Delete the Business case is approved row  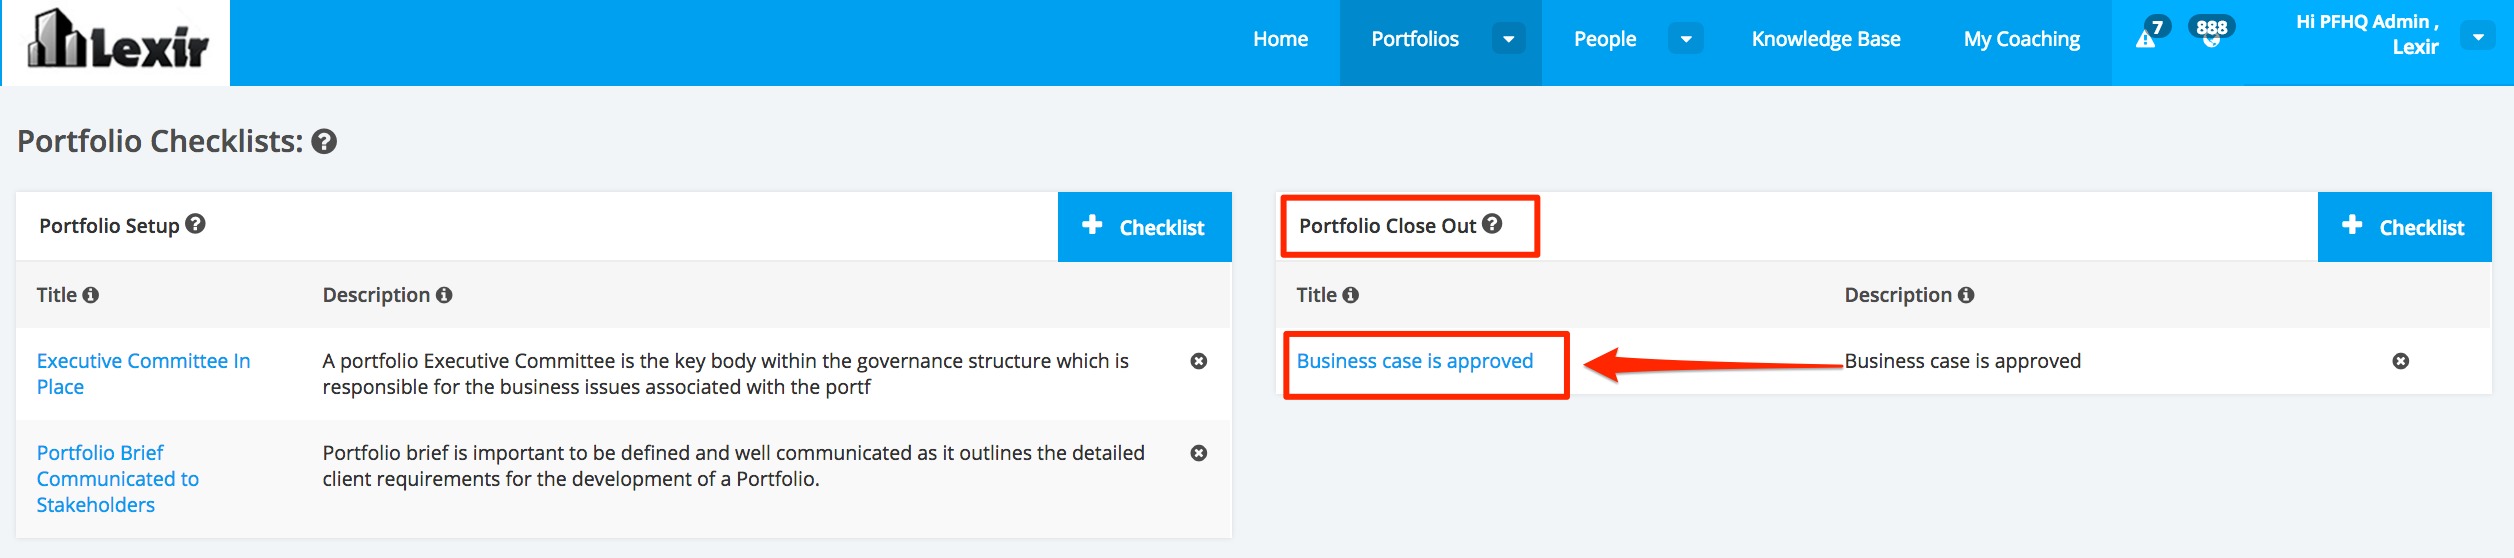tap(2401, 361)
